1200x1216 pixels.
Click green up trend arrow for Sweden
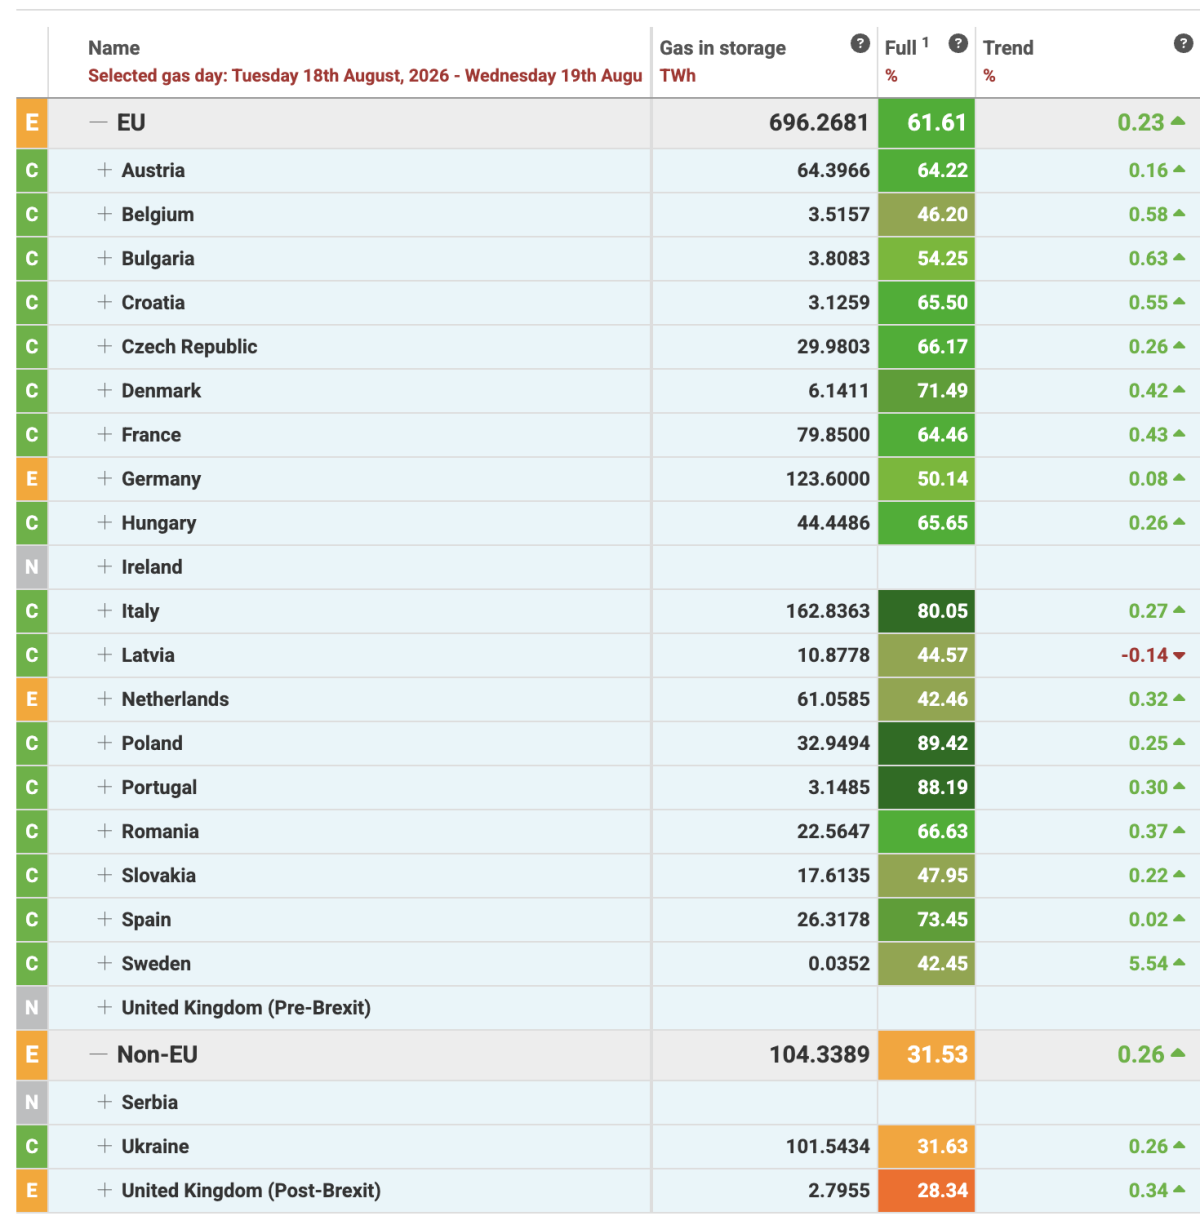(x=1179, y=962)
